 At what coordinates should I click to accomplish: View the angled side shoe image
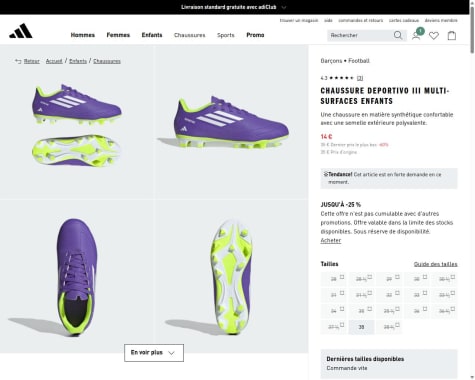coord(232,122)
